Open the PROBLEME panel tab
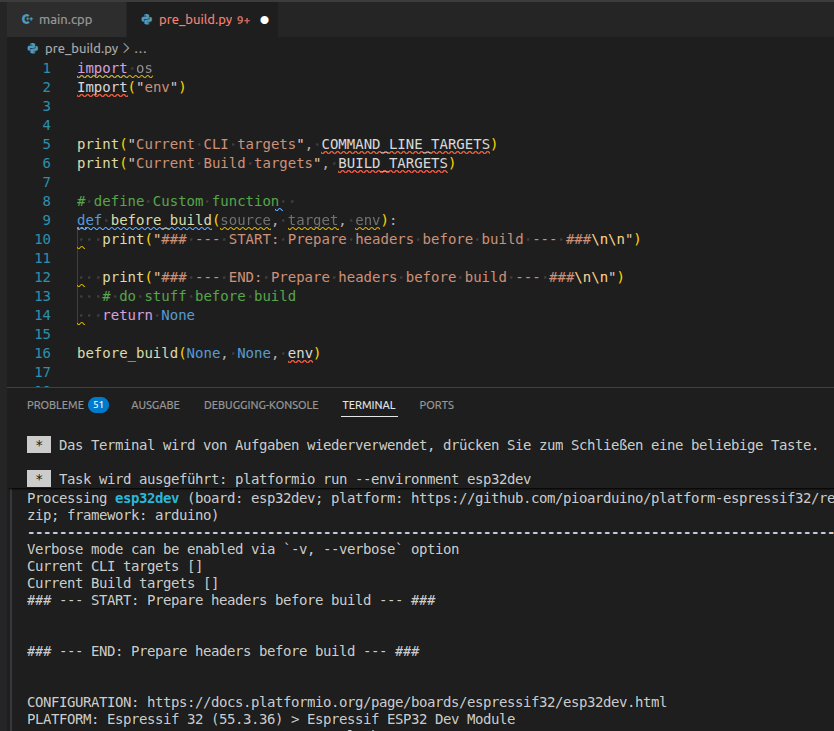The image size is (834, 731). [55, 405]
